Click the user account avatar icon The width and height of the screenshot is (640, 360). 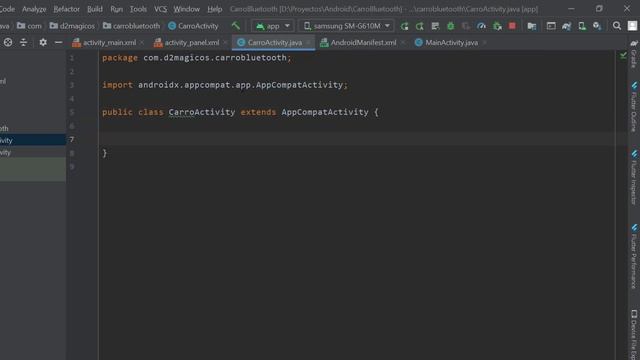coord(632,26)
